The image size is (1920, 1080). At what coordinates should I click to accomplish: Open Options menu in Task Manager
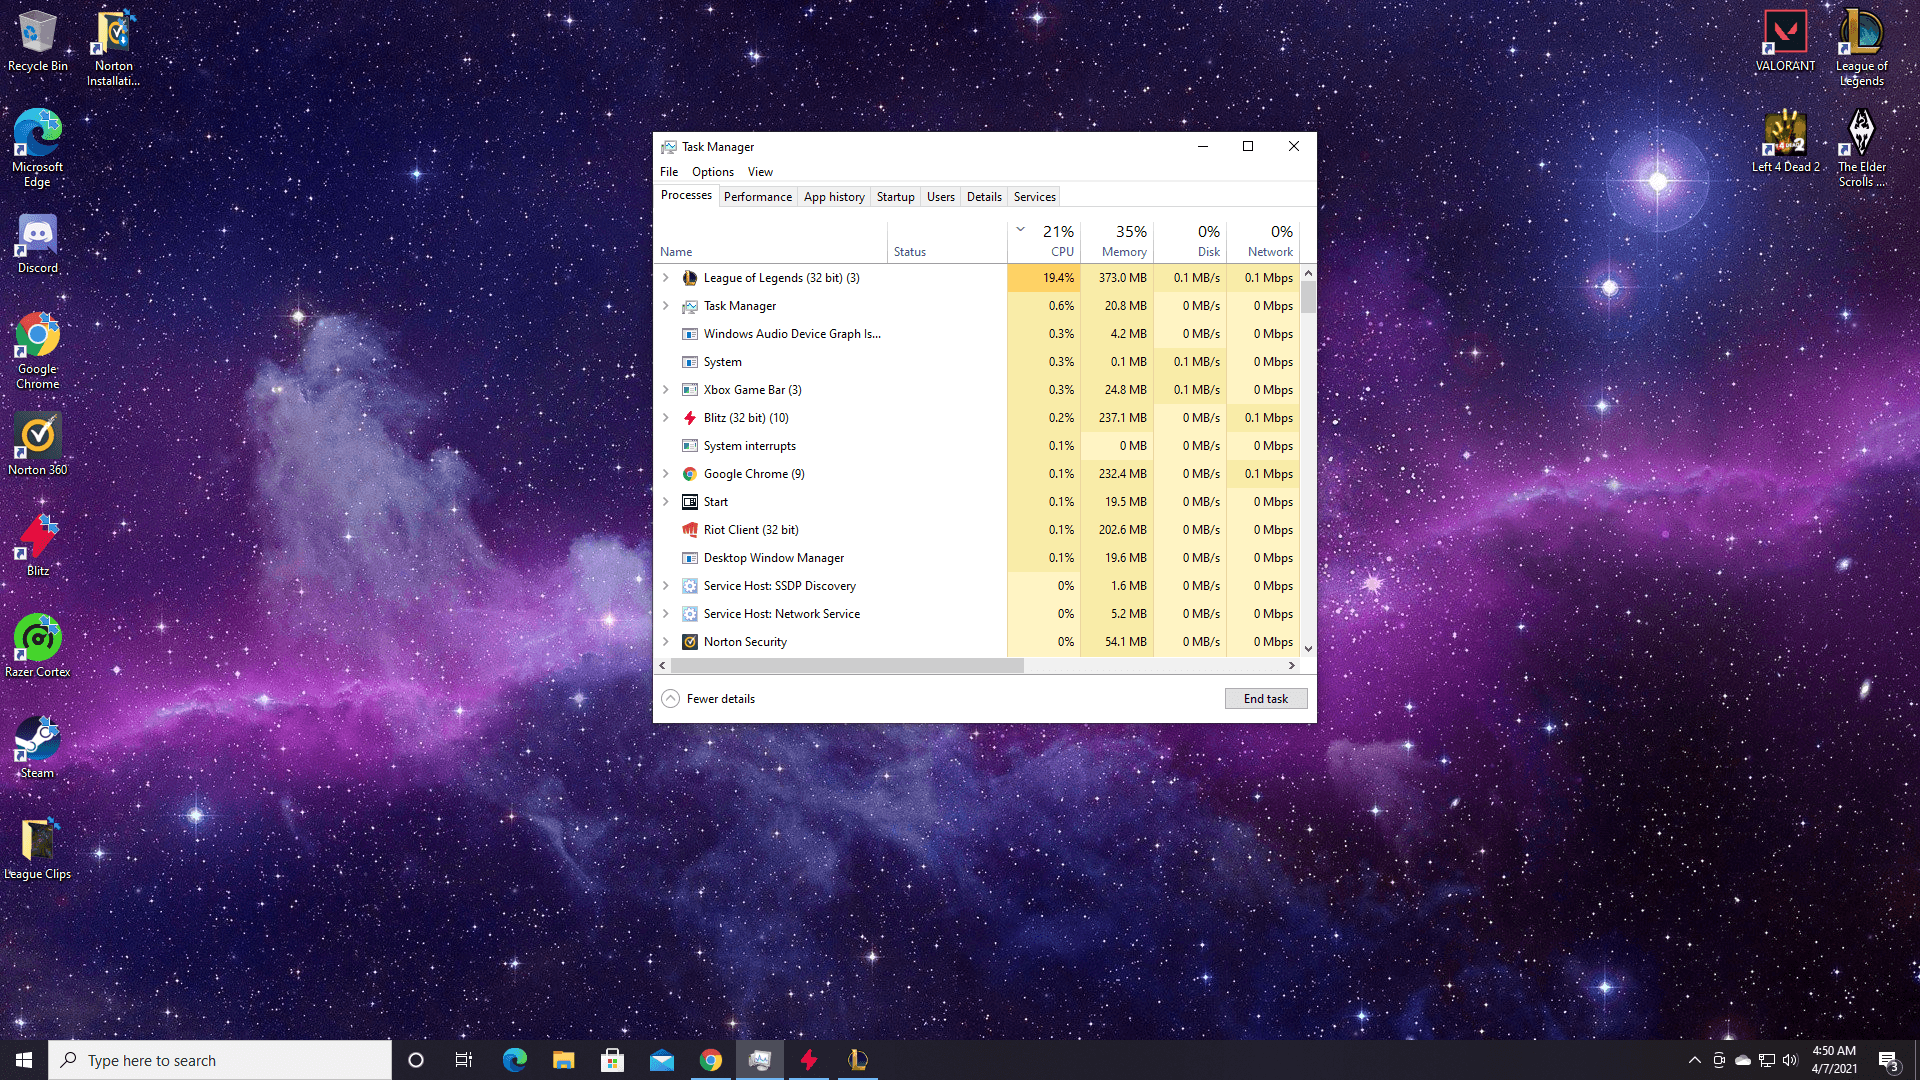coord(712,172)
